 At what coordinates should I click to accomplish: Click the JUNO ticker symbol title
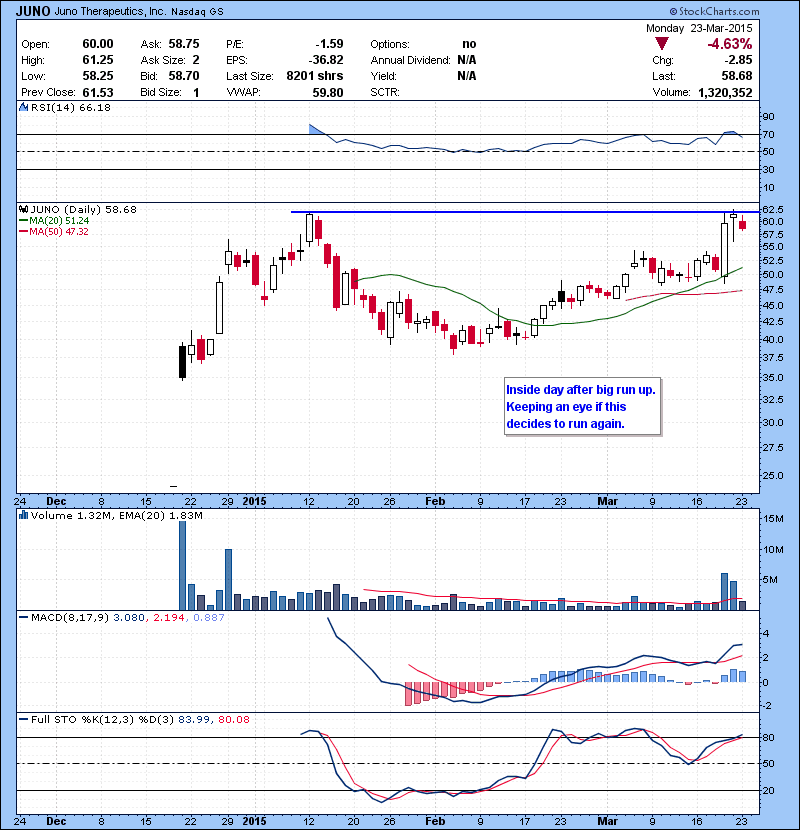(x=33, y=11)
